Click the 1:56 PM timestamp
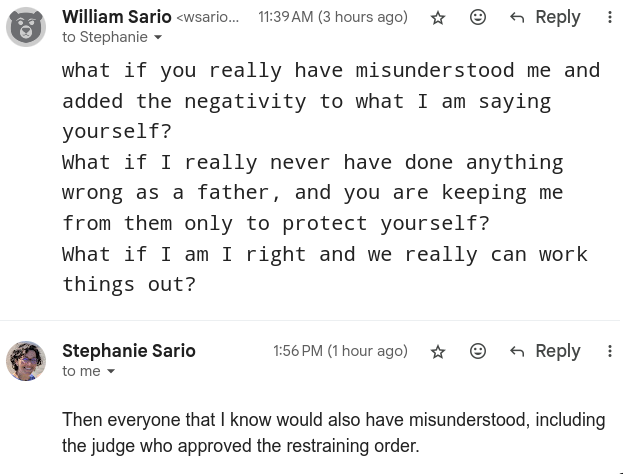The image size is (623, 474). tap(340, 351)
